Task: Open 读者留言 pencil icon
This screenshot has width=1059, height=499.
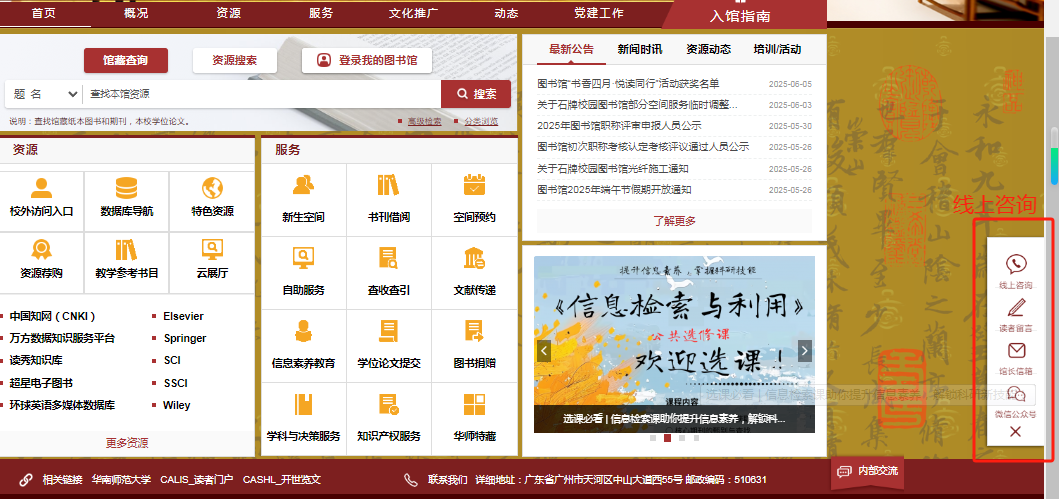Action: click(1015, 307)
